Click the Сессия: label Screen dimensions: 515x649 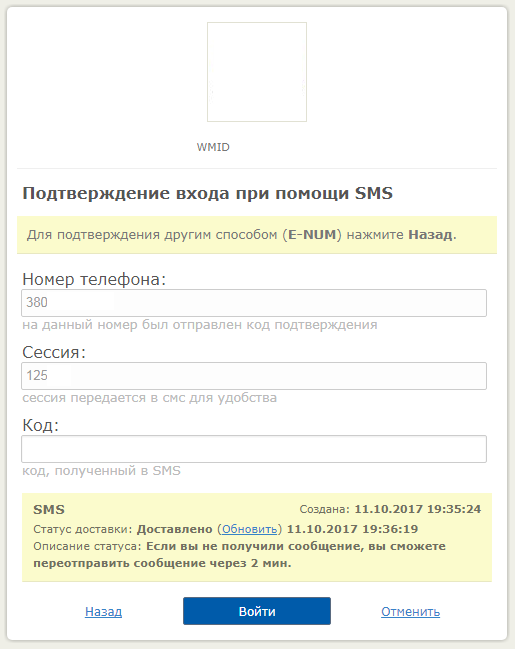(x=54, y=352)
